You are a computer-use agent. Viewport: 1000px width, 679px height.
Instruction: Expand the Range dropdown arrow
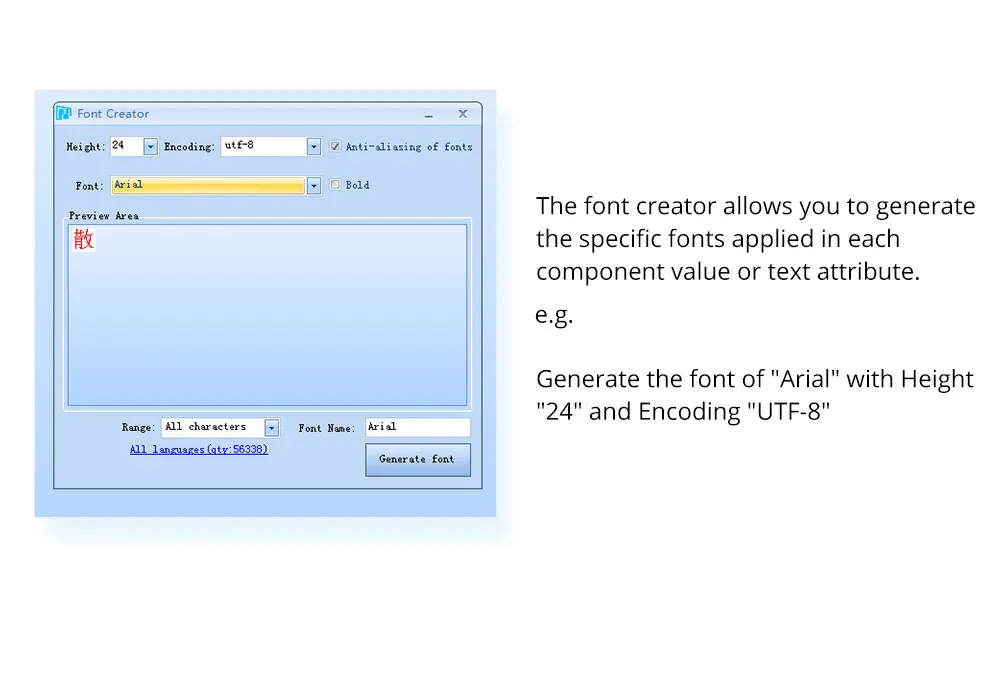[272, 427]
